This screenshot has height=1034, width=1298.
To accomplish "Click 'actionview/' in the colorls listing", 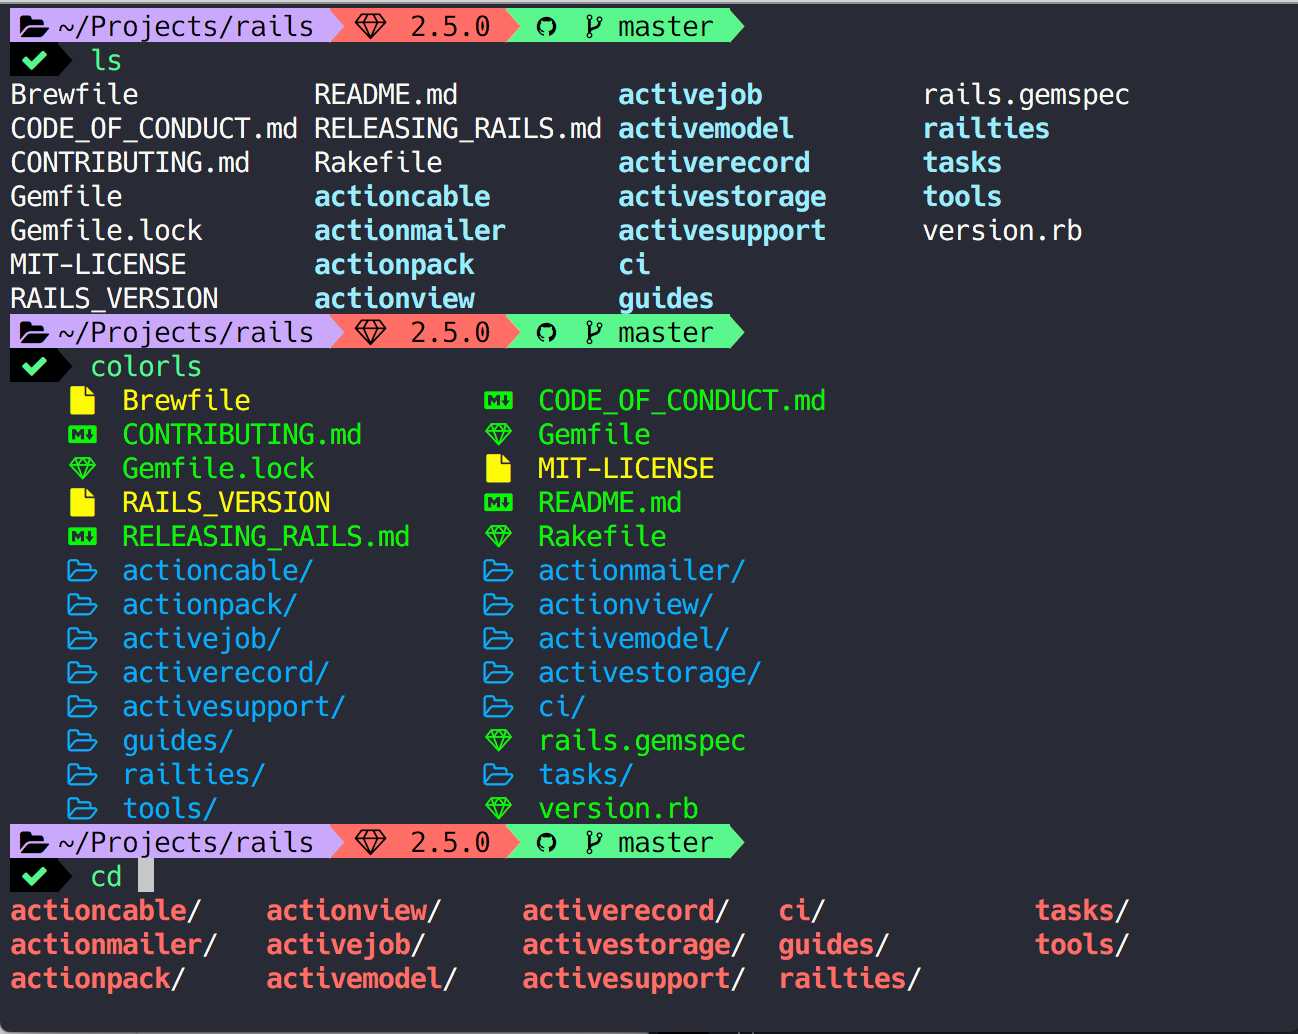I will 626,605.
